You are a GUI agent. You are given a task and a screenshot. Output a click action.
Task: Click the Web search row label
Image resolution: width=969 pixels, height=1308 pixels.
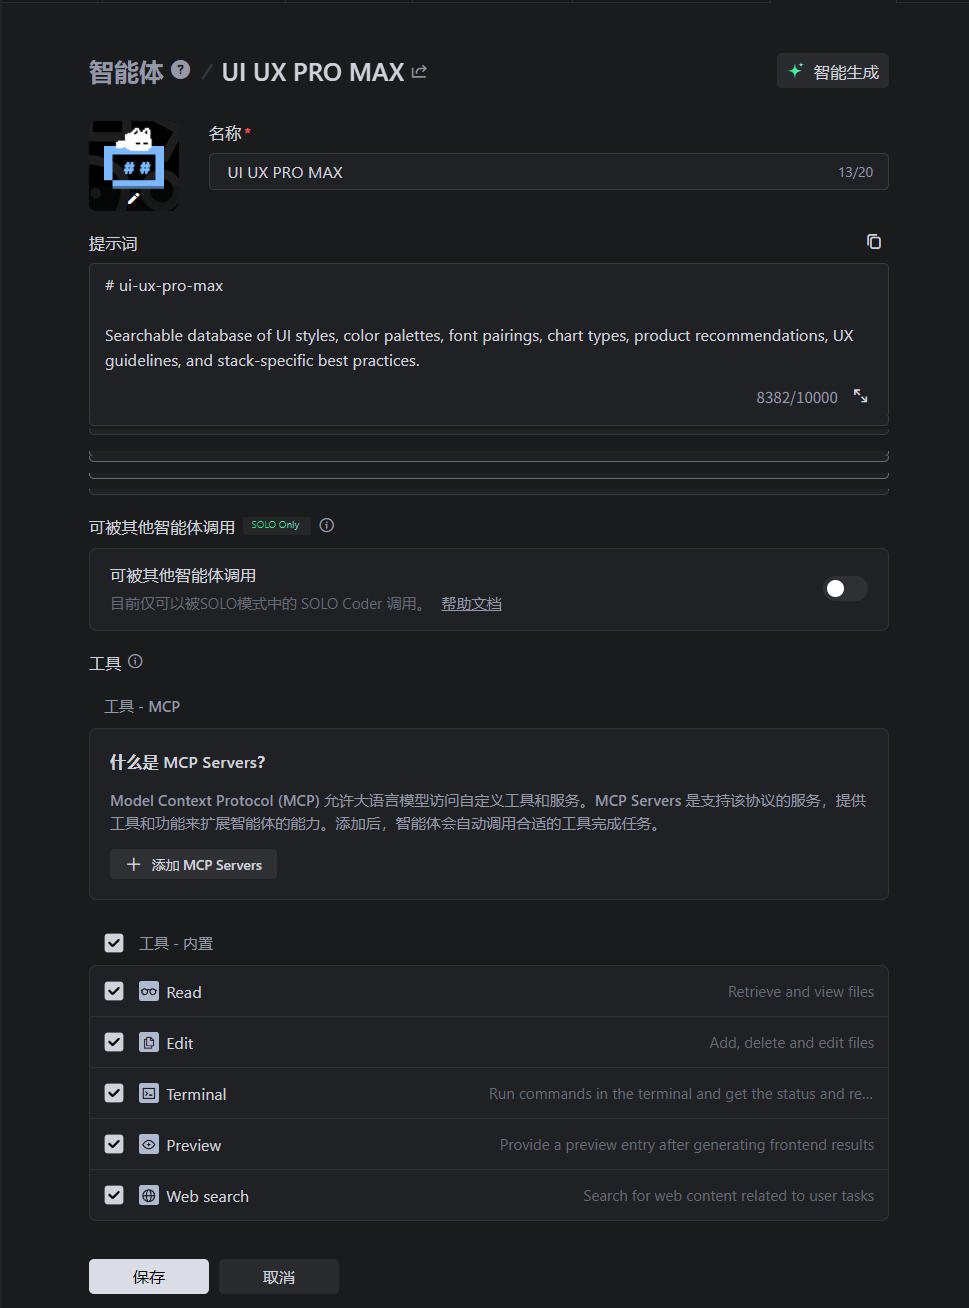pos(207,1196)
